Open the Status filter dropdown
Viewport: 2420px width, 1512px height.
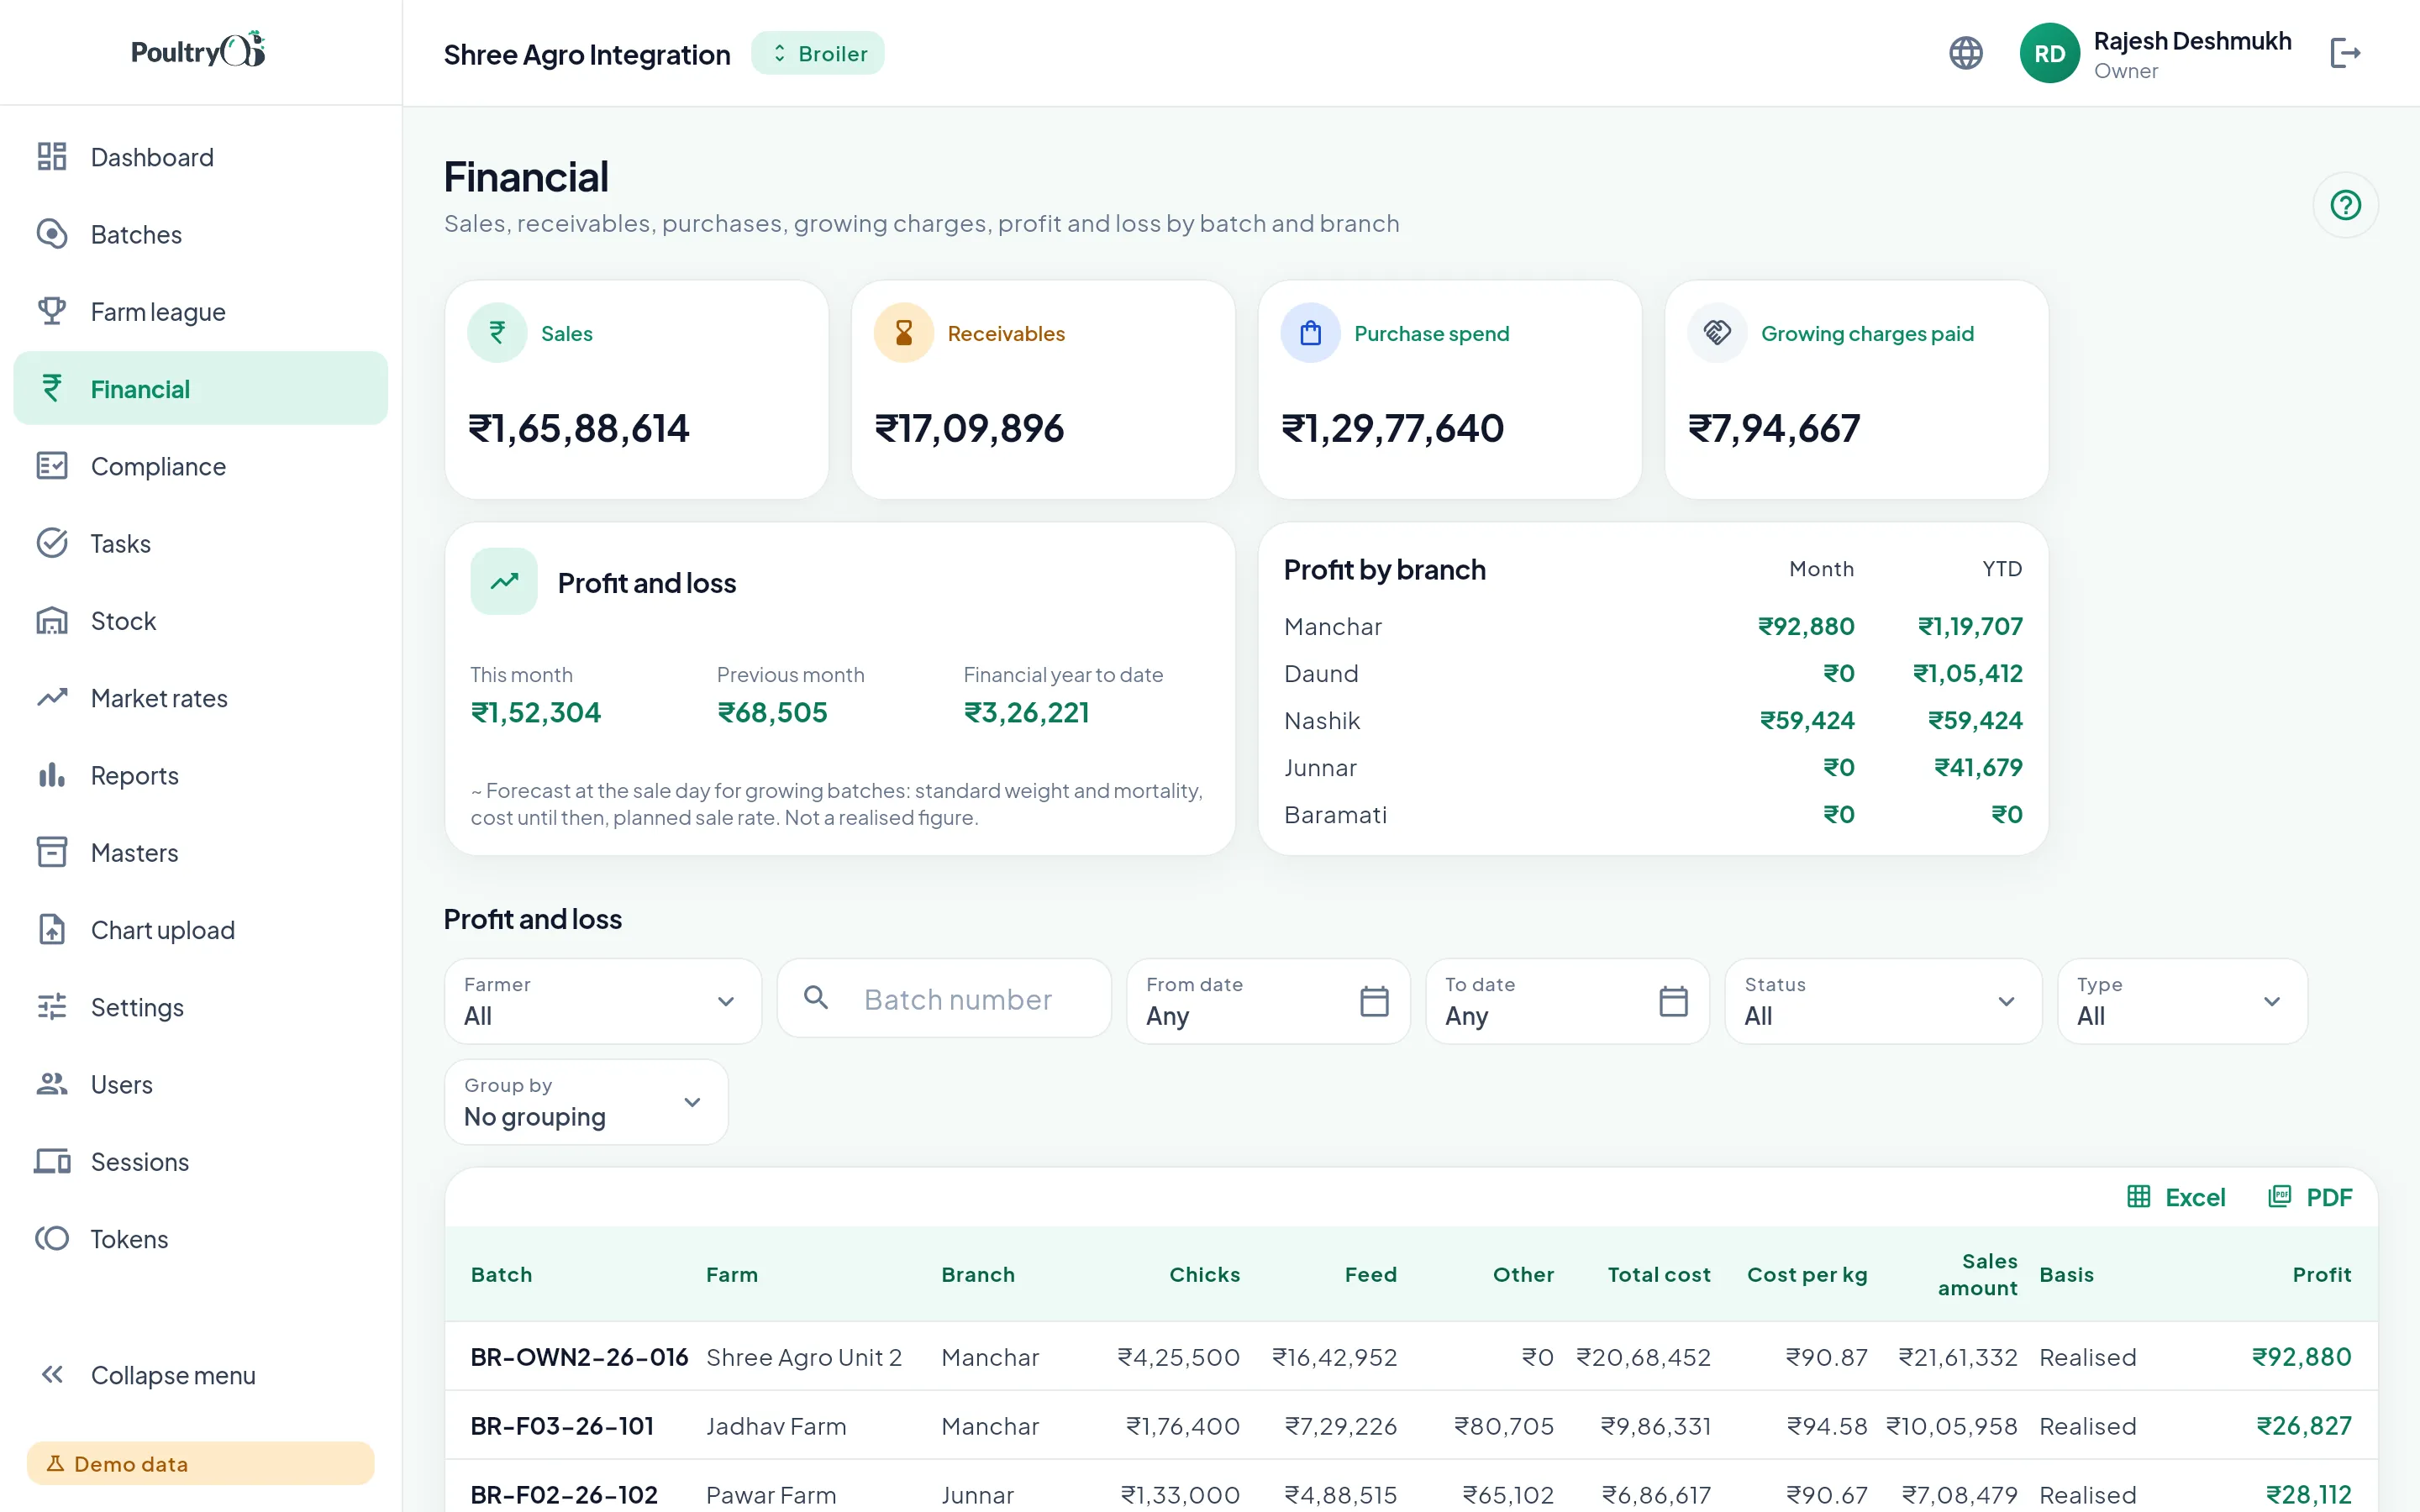point(1883,1001)
